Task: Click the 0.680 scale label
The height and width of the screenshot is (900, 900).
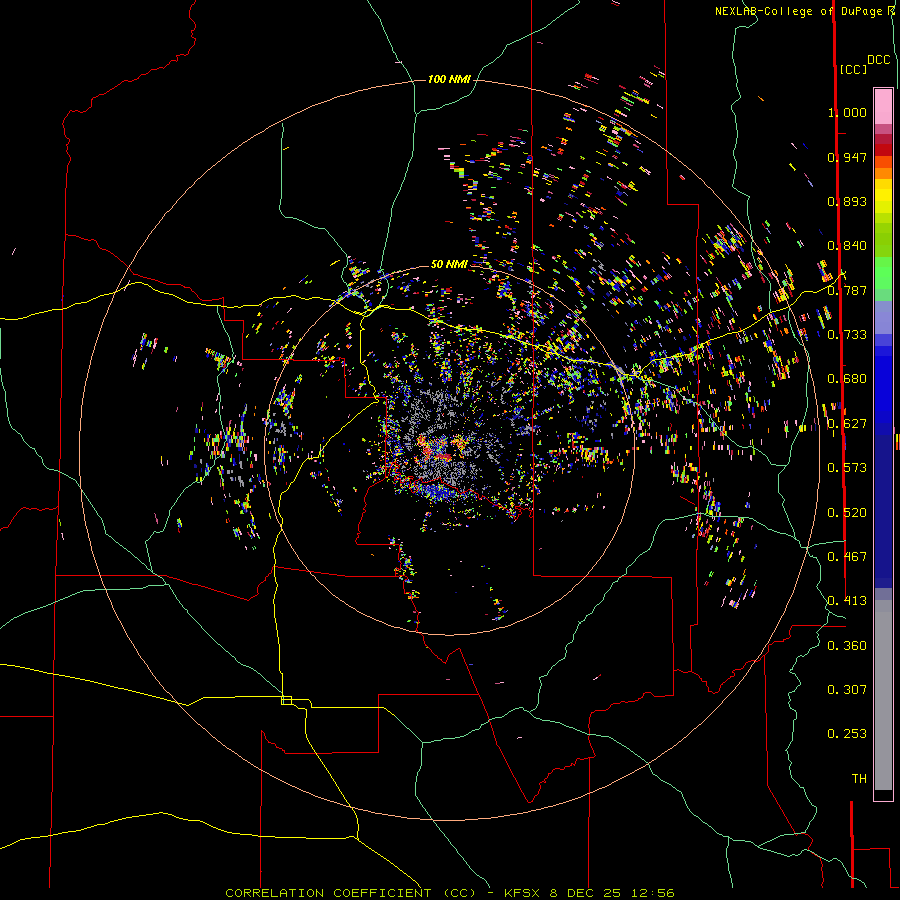Action: 847,379
